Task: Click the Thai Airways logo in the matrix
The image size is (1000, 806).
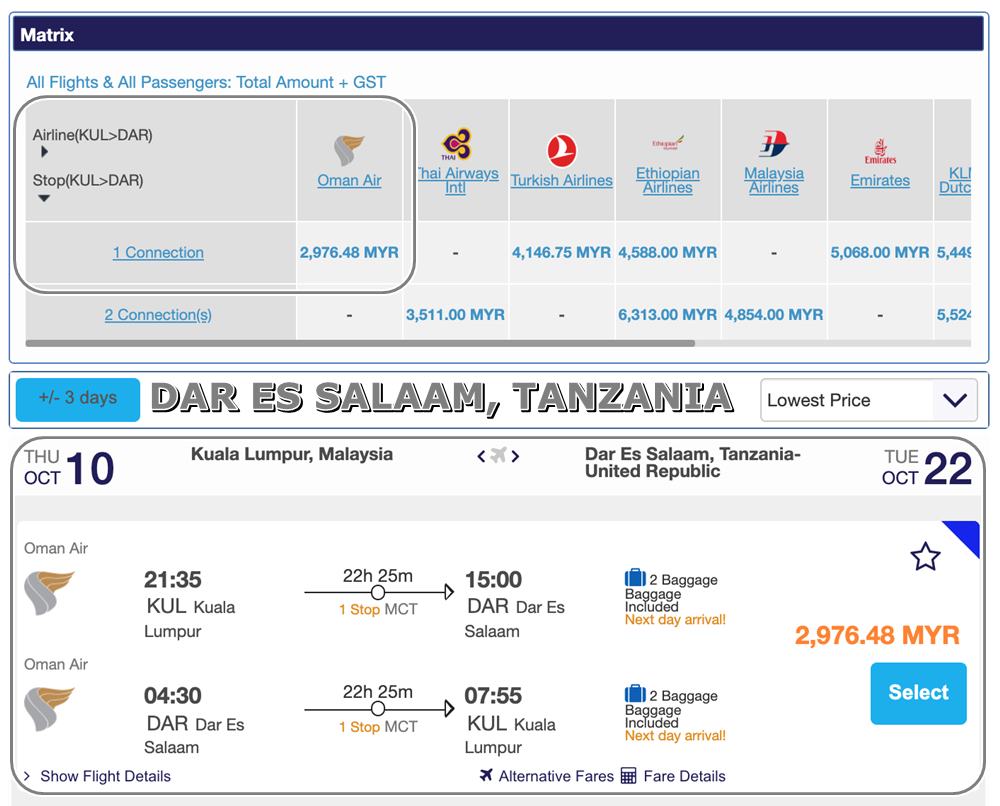Action: coord(456,144)
